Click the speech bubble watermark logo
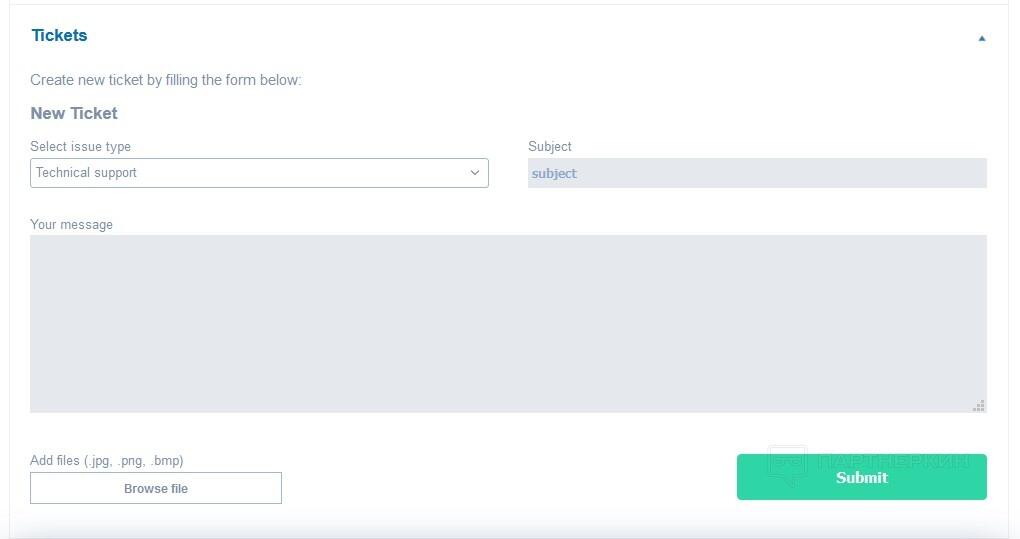Screen dimensions: 1020x539 tap(787, 464)
